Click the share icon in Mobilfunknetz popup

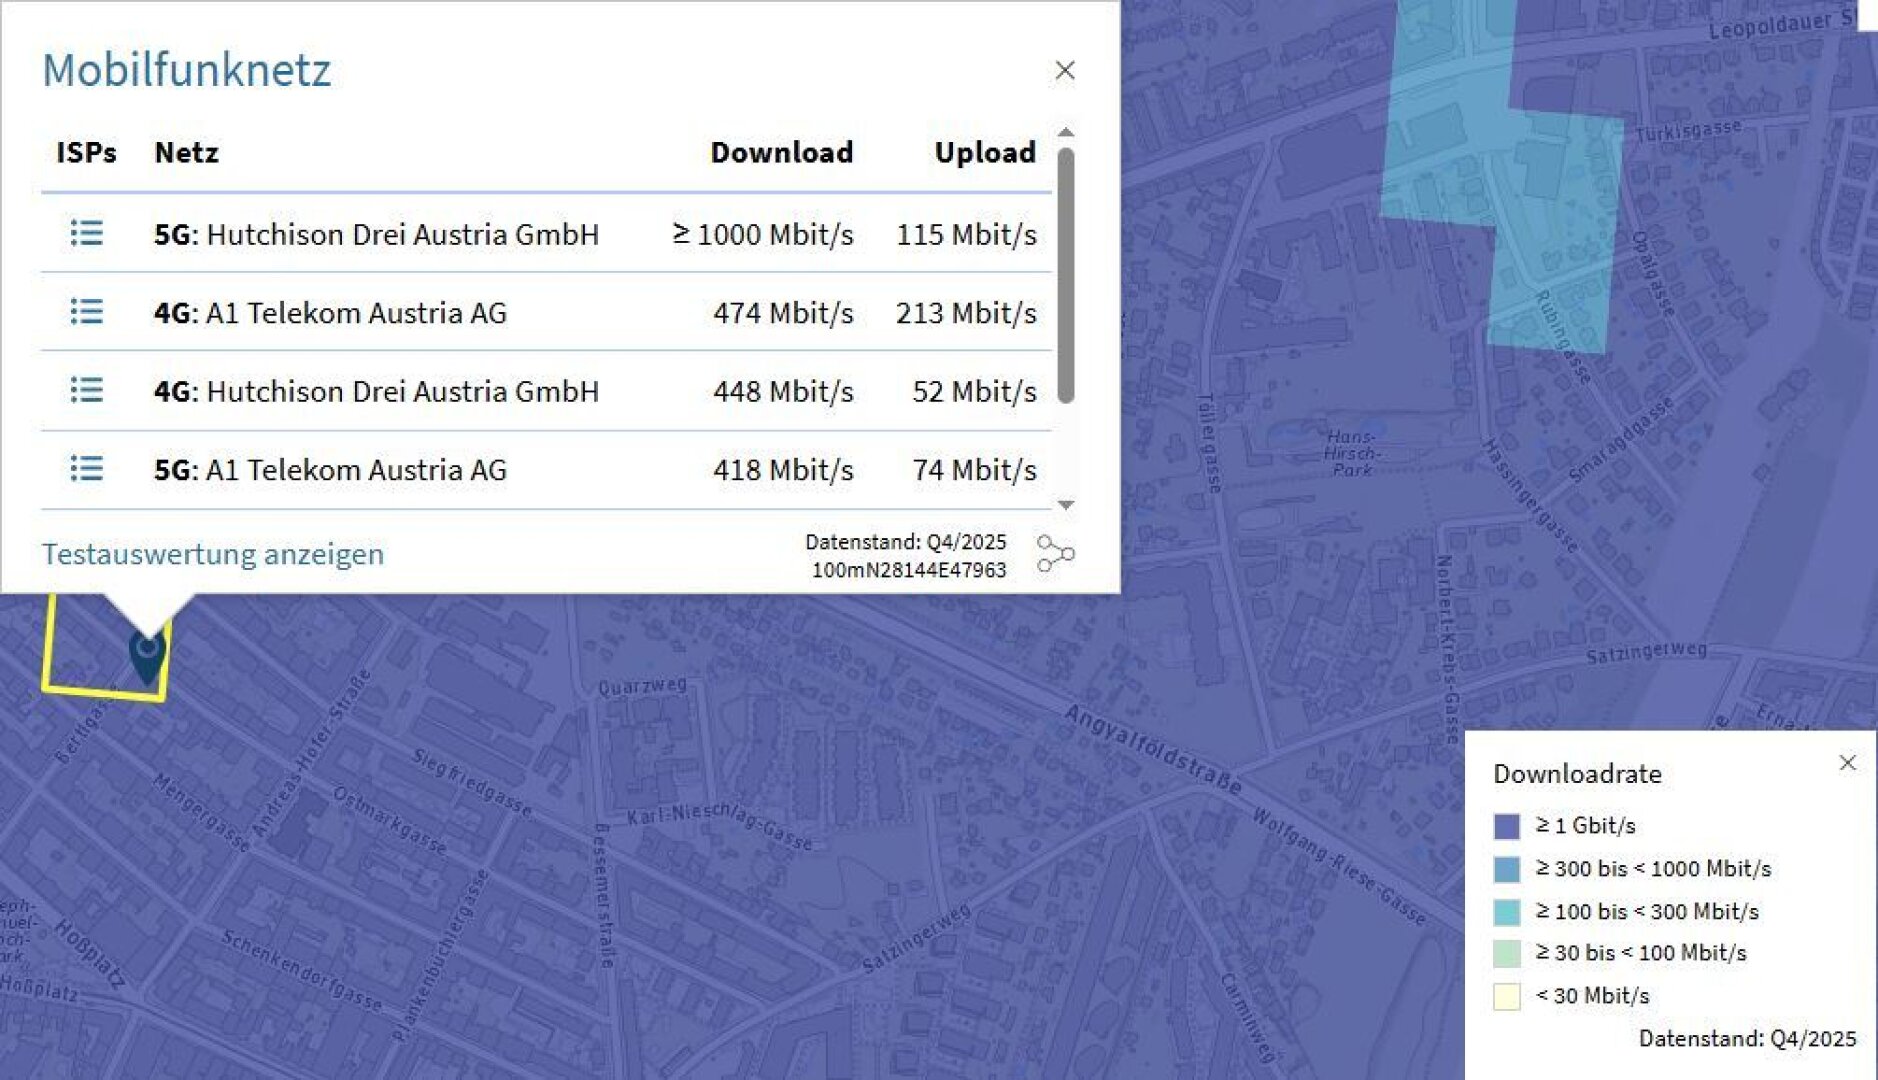tap(1055, 554)
